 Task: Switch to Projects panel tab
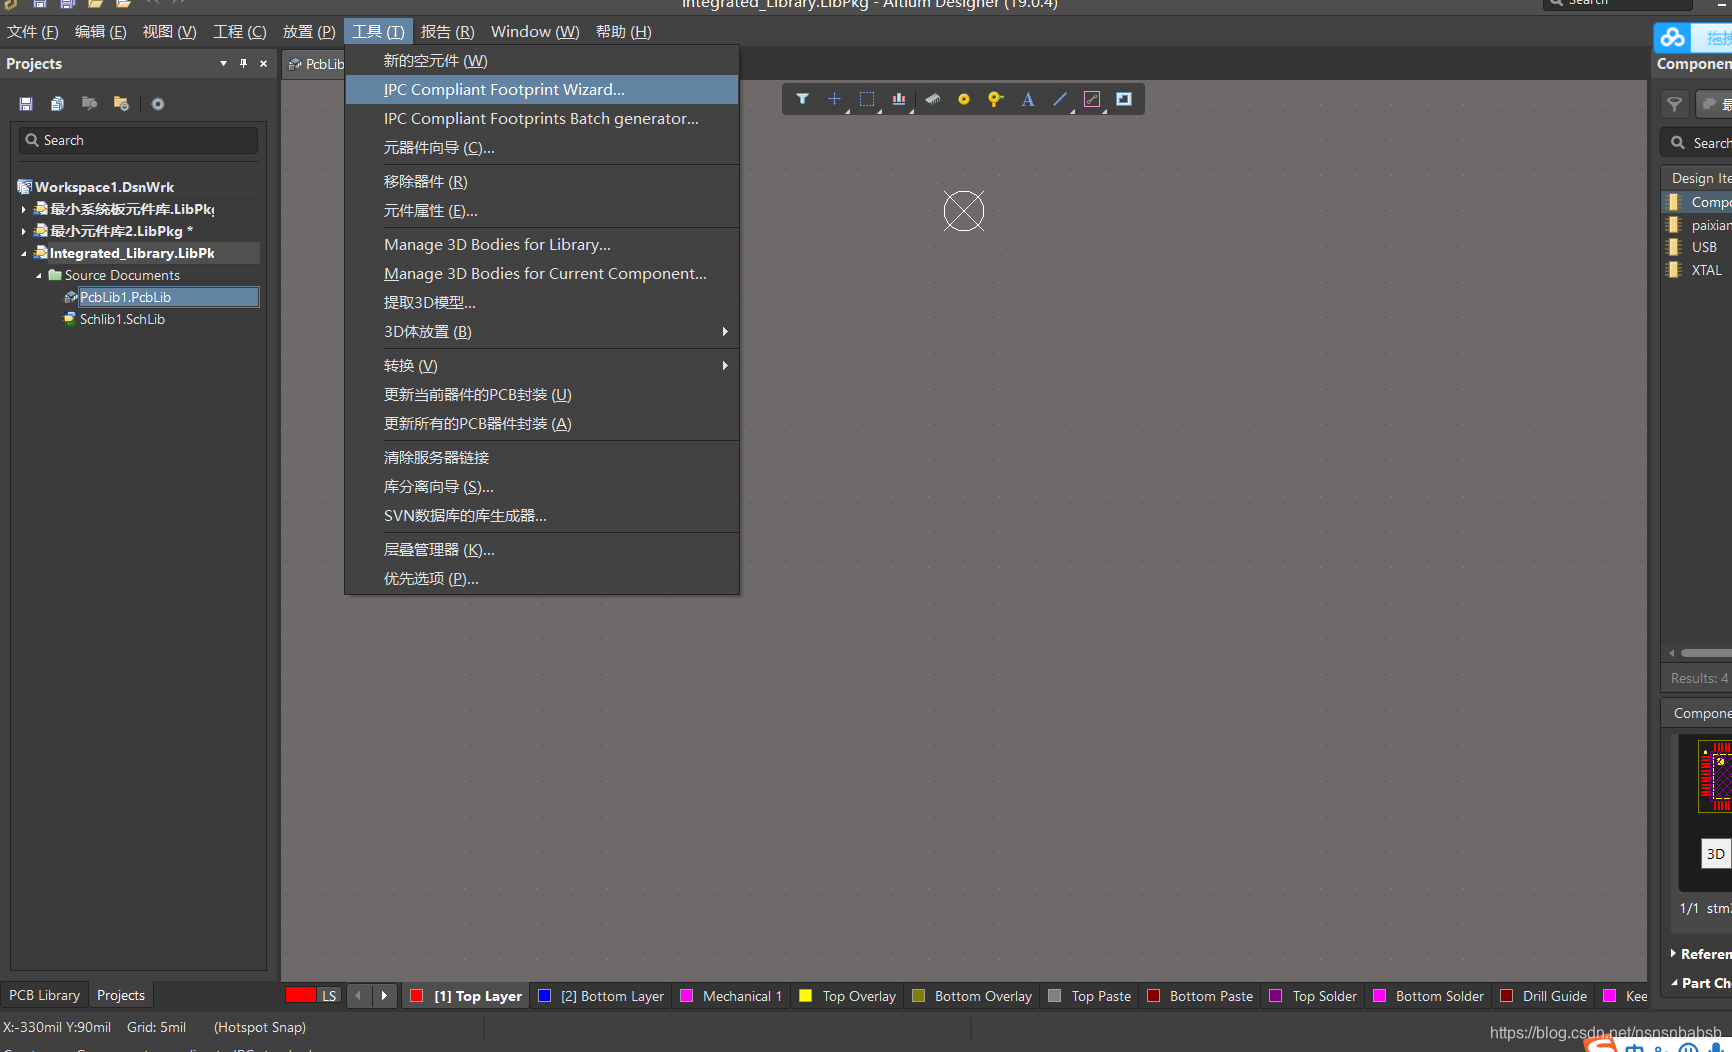[x=121, y=995]
